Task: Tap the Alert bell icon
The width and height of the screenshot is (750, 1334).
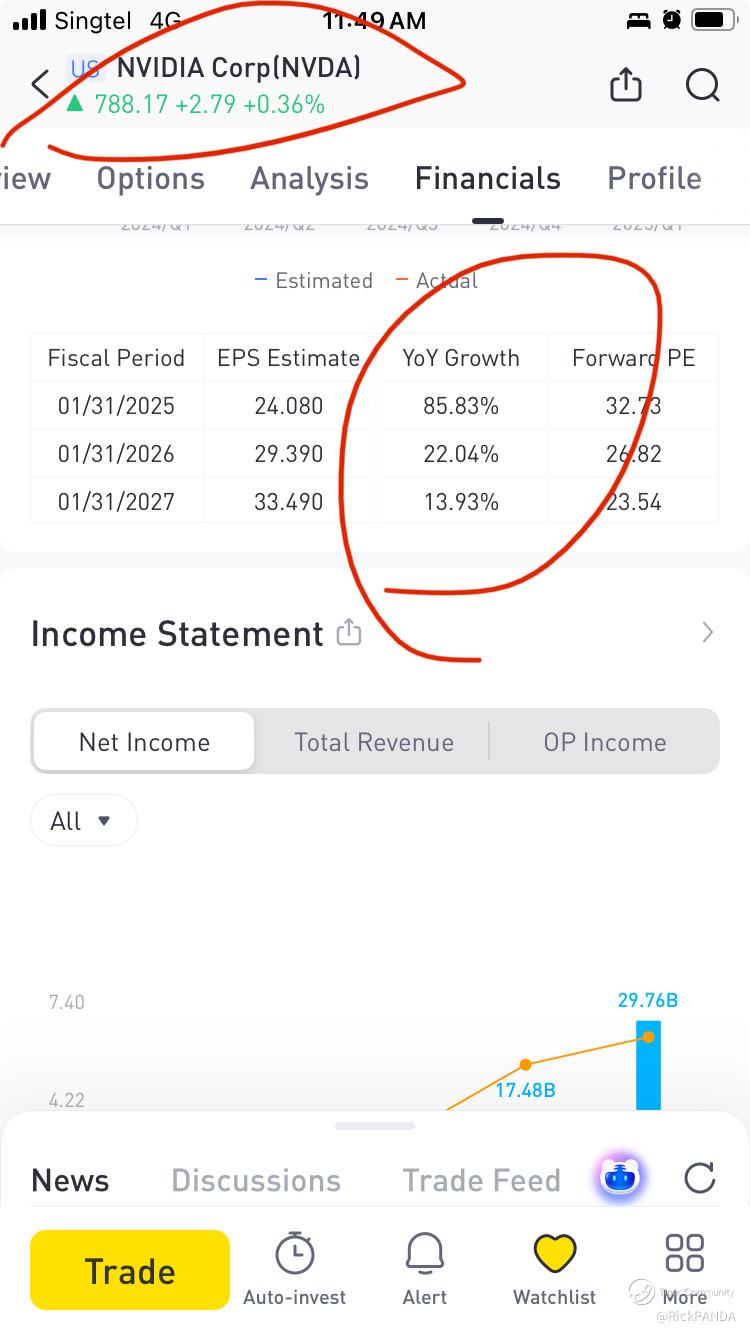Action: [425, 1254]
